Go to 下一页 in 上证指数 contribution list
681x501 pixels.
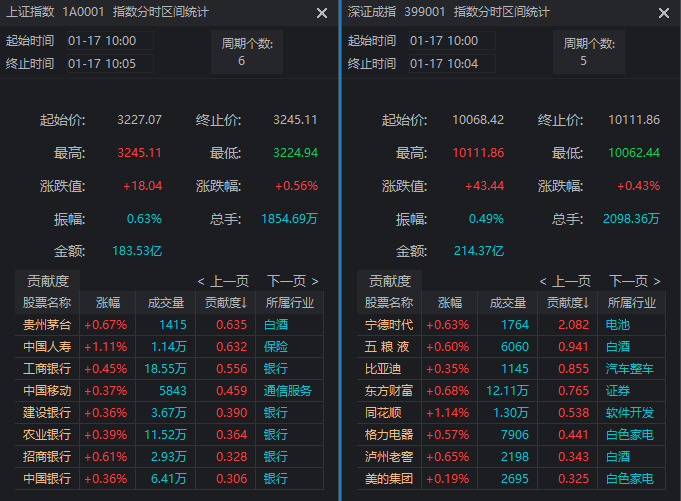(293, 281)
